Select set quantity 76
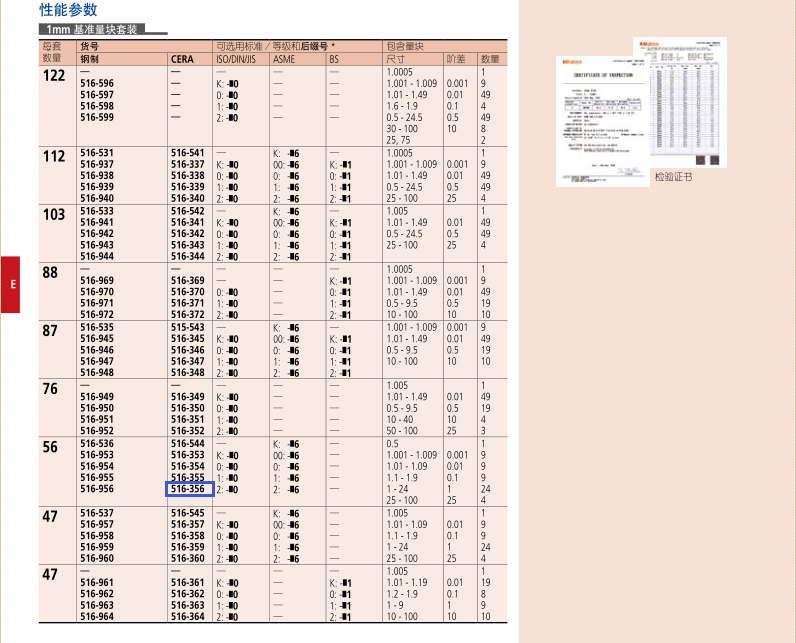Viewport: 796px width, 643px height. [x=50, y=389]
